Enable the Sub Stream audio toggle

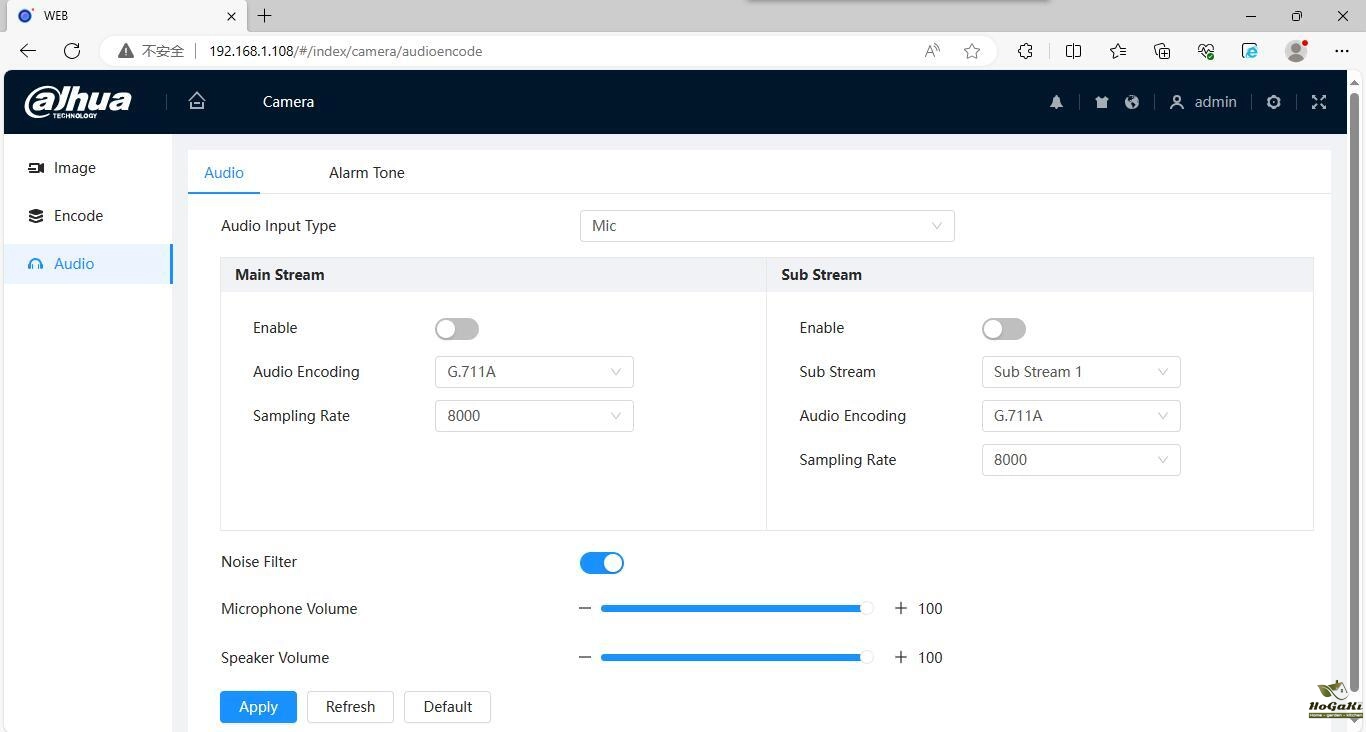click(1003, 329)
